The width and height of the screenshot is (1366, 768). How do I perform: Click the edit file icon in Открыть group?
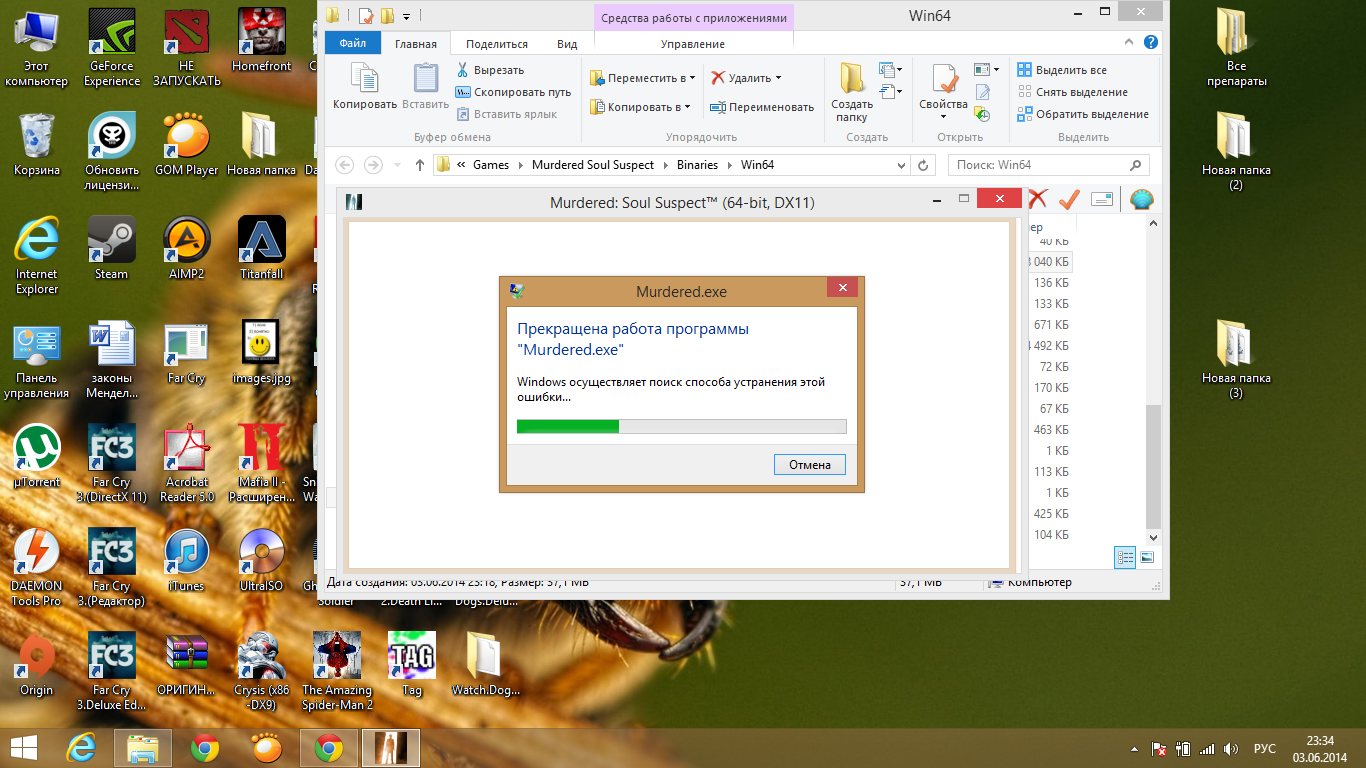tap(982, 92)
